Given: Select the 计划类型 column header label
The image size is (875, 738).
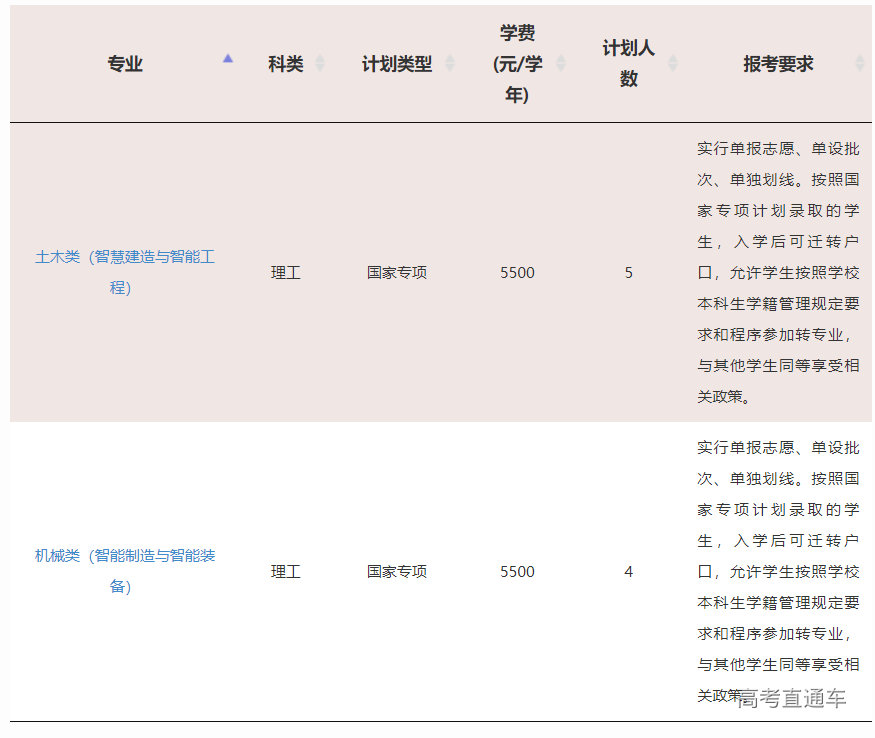Looking at the screenshot, I should (397, 64).
